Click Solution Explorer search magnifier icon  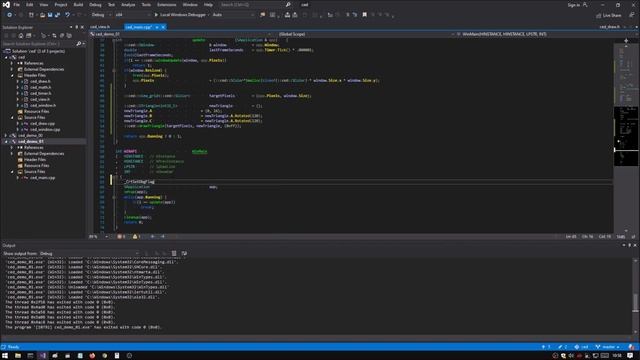[79, 44]
